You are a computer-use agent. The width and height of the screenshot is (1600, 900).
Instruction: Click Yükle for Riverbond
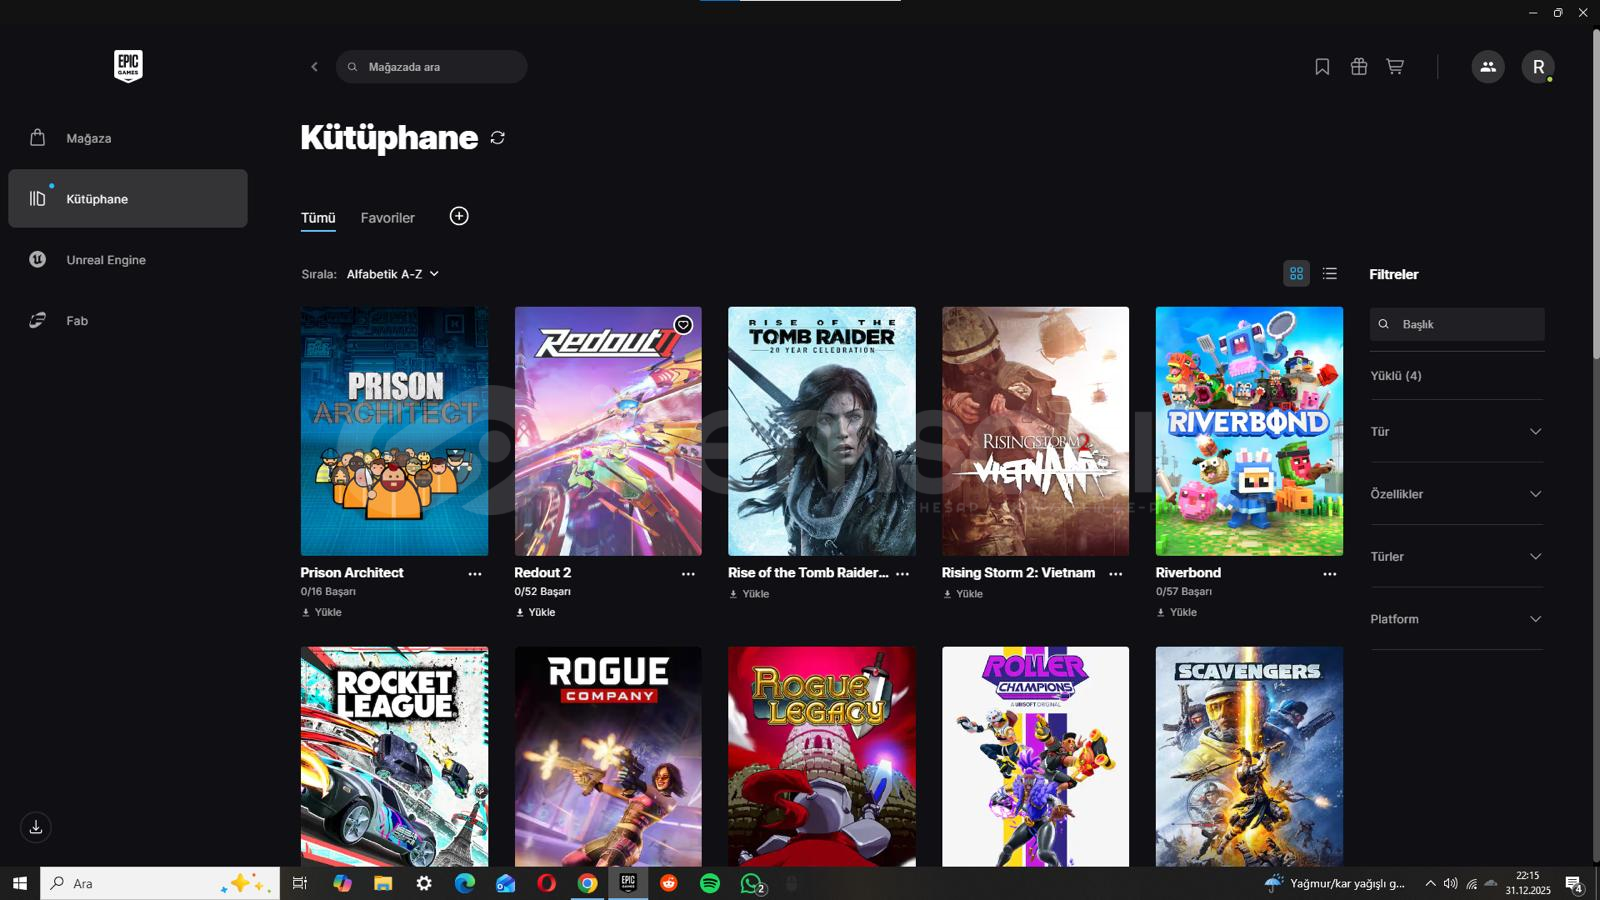(1177, 612)
